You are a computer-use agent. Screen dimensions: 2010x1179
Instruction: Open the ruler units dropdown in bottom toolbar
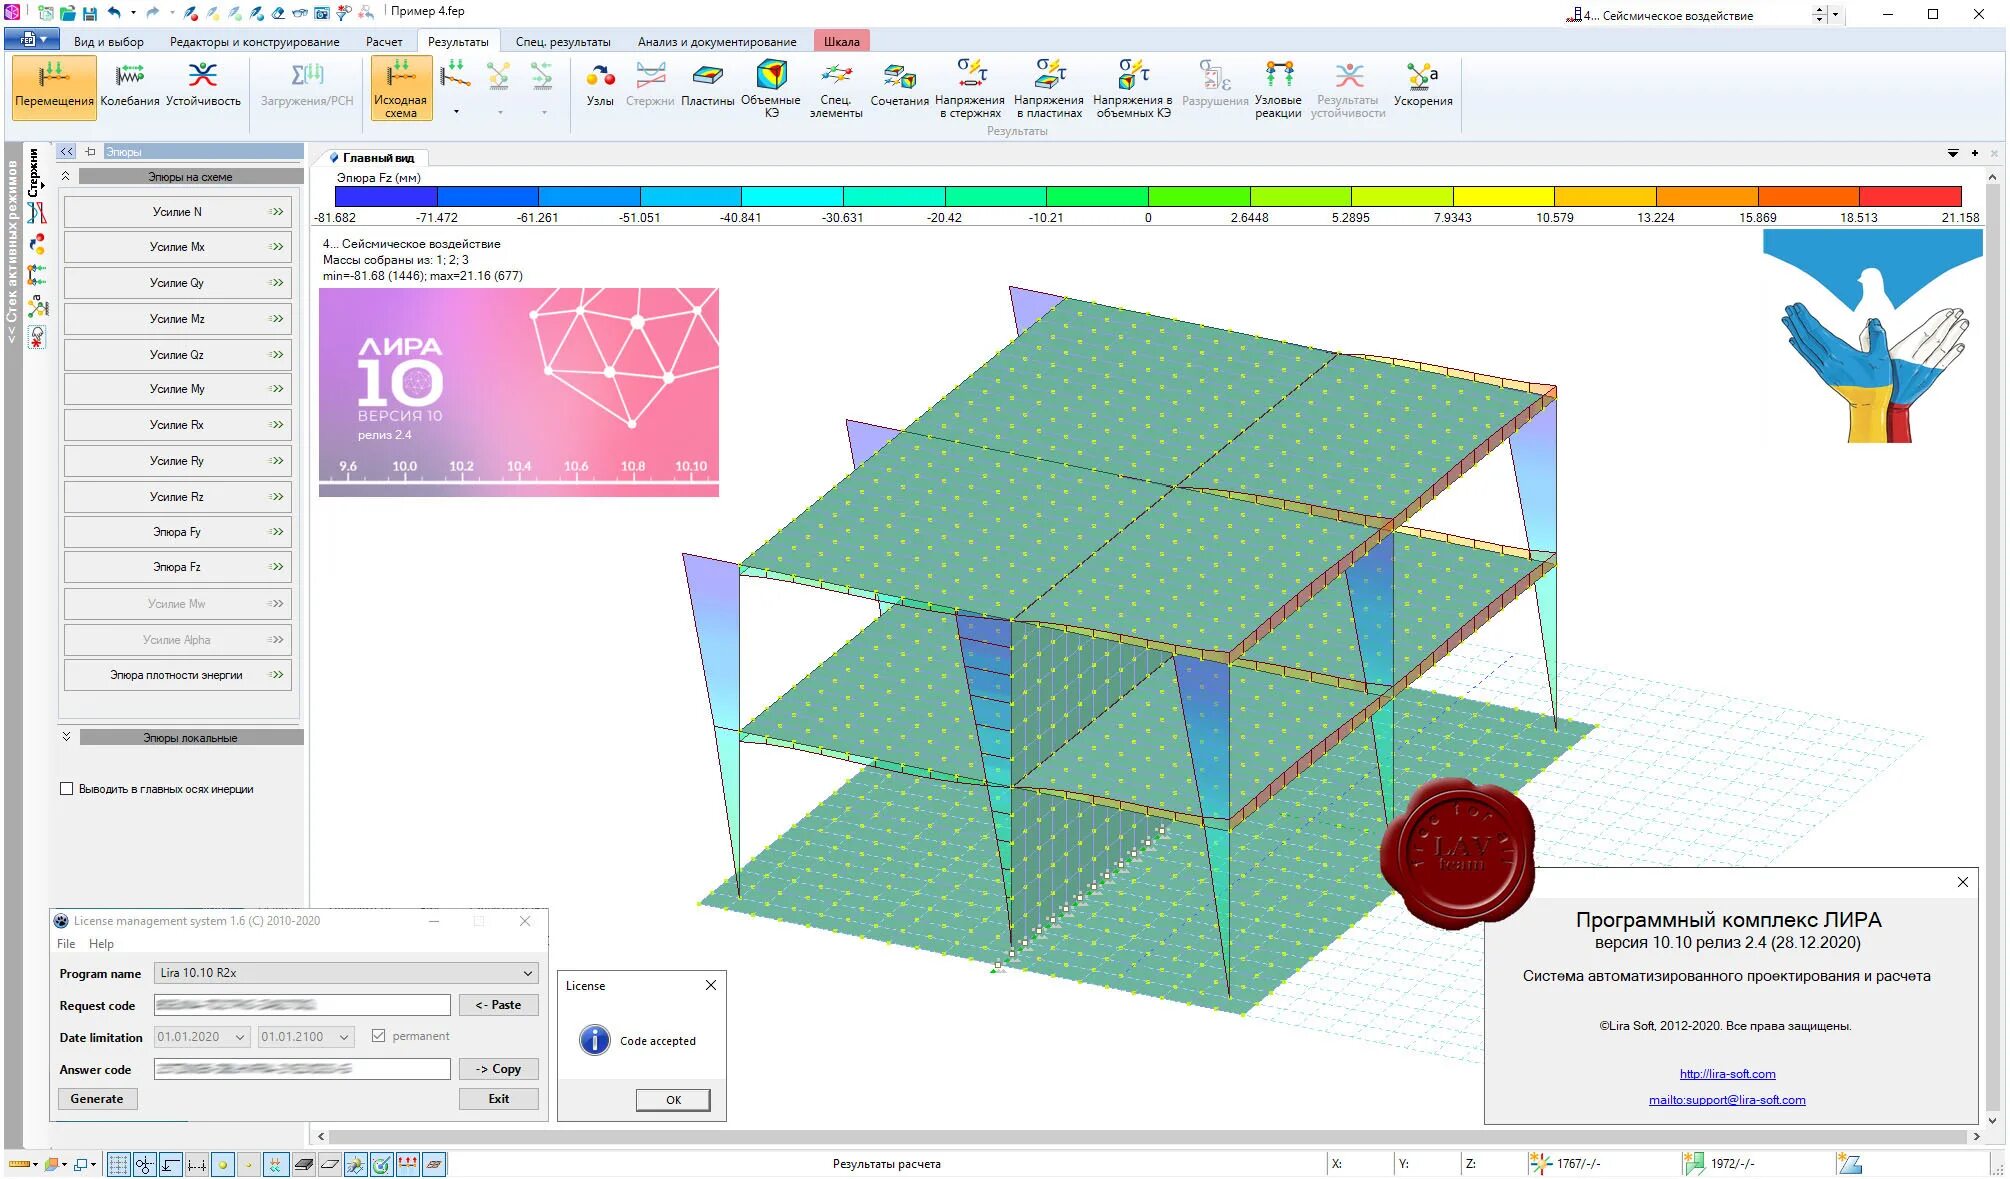pos(35,1164)
